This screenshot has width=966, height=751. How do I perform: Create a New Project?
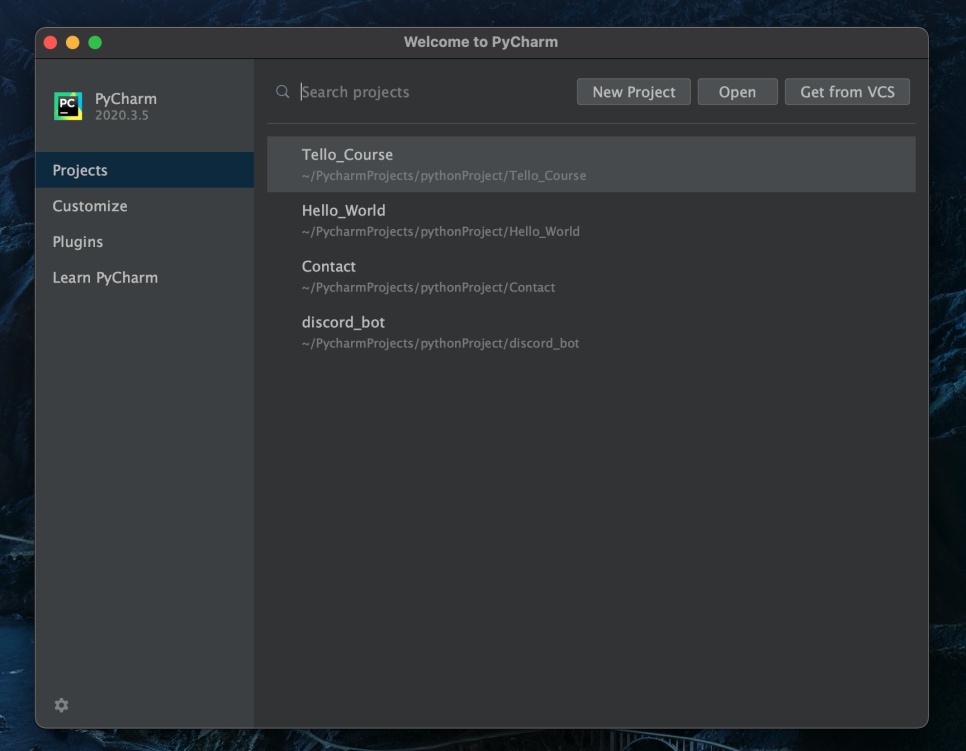pos(633,92)
